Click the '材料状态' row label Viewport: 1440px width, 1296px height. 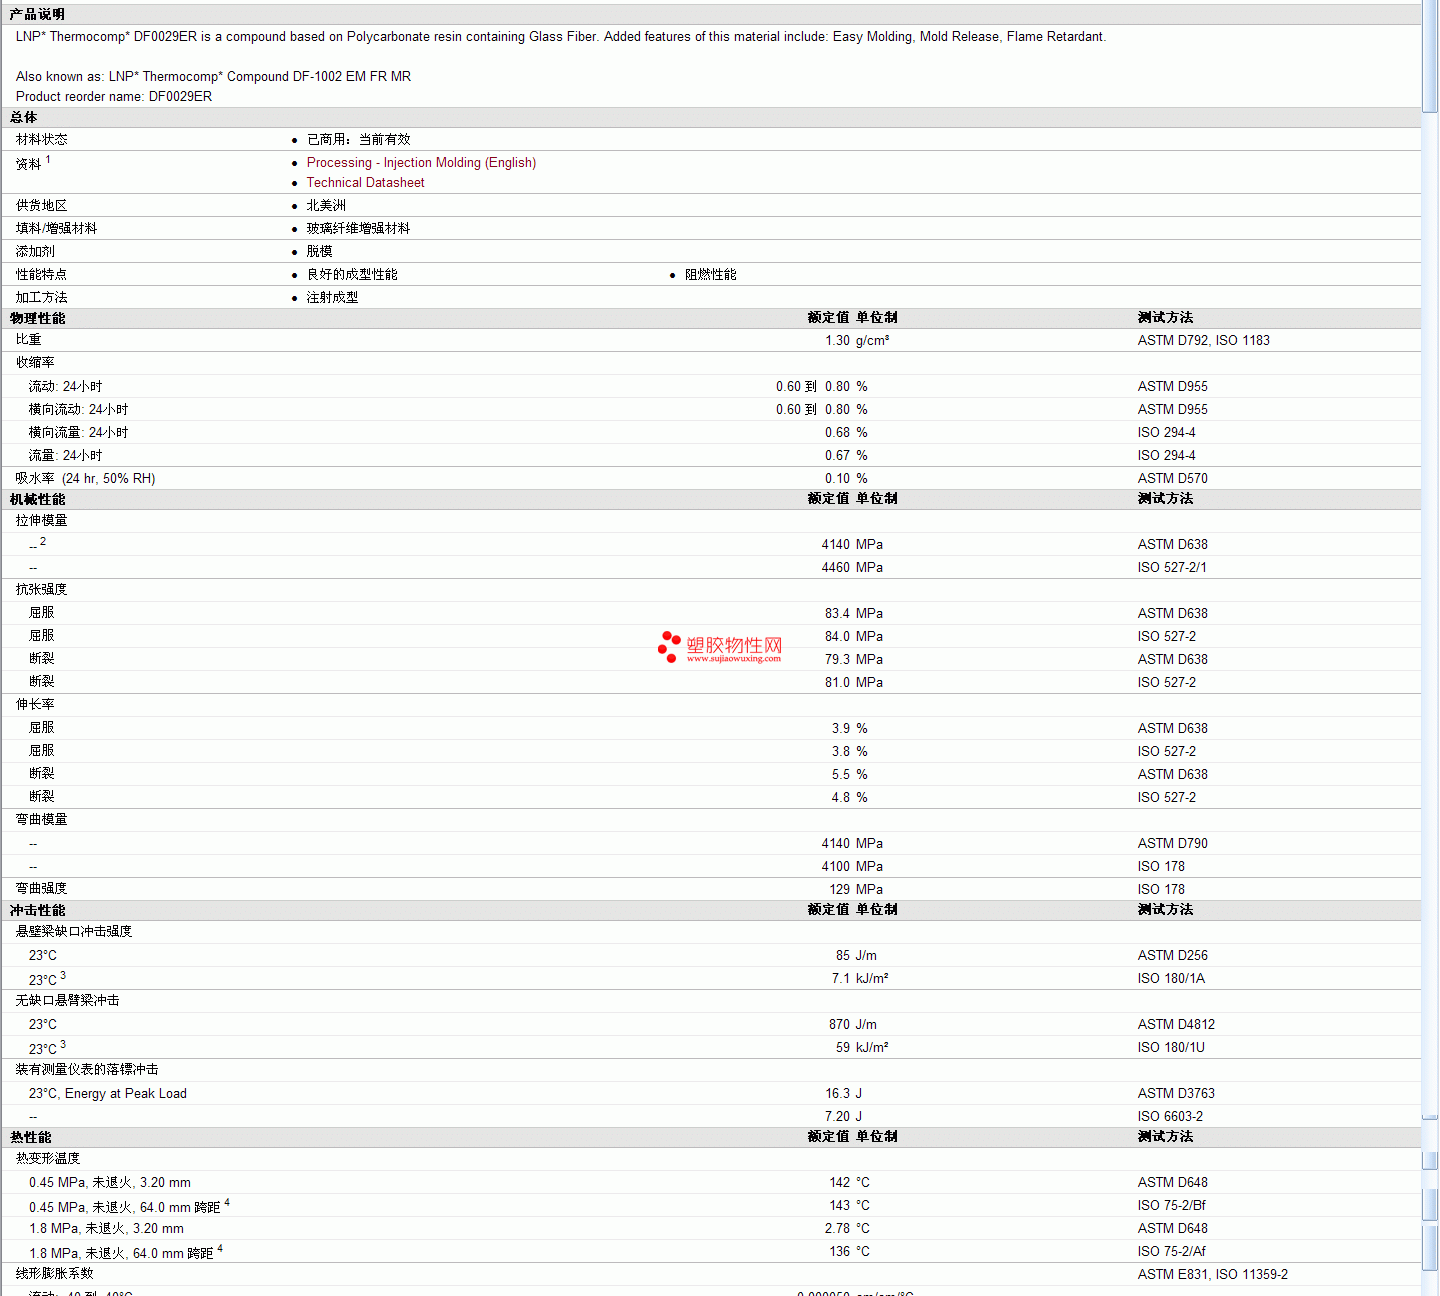click(42, 140)
